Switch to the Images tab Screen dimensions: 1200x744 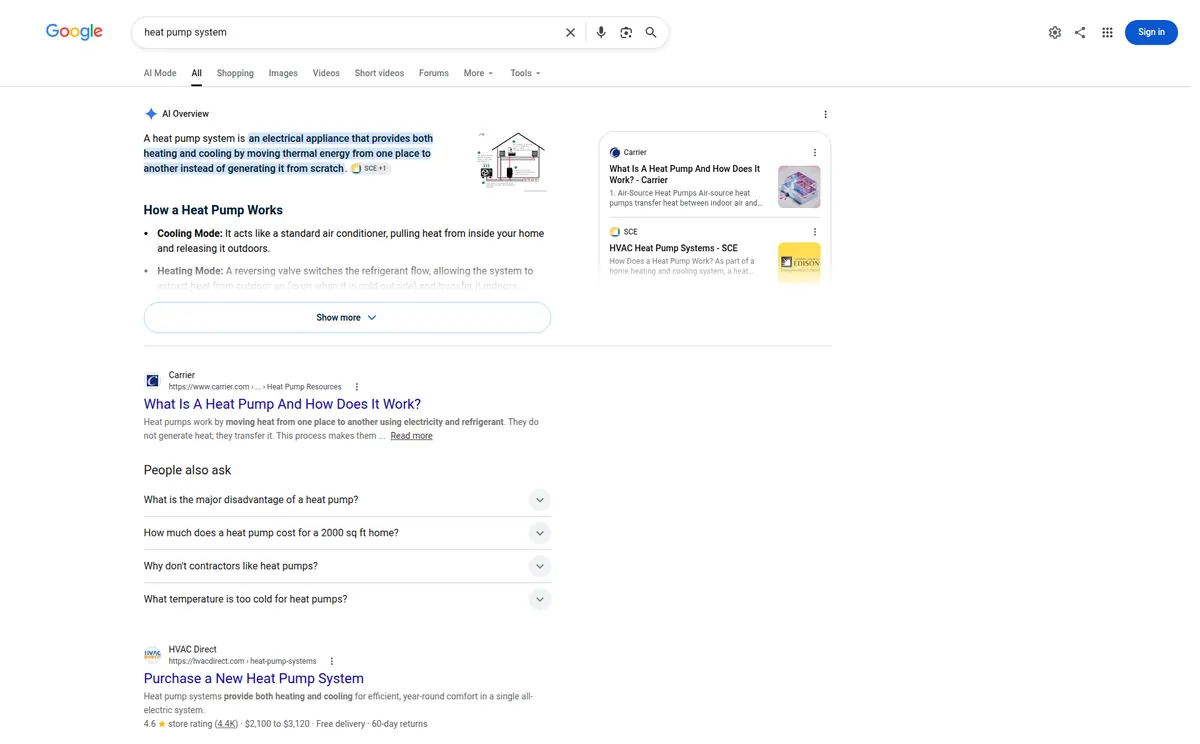point(283,73)
